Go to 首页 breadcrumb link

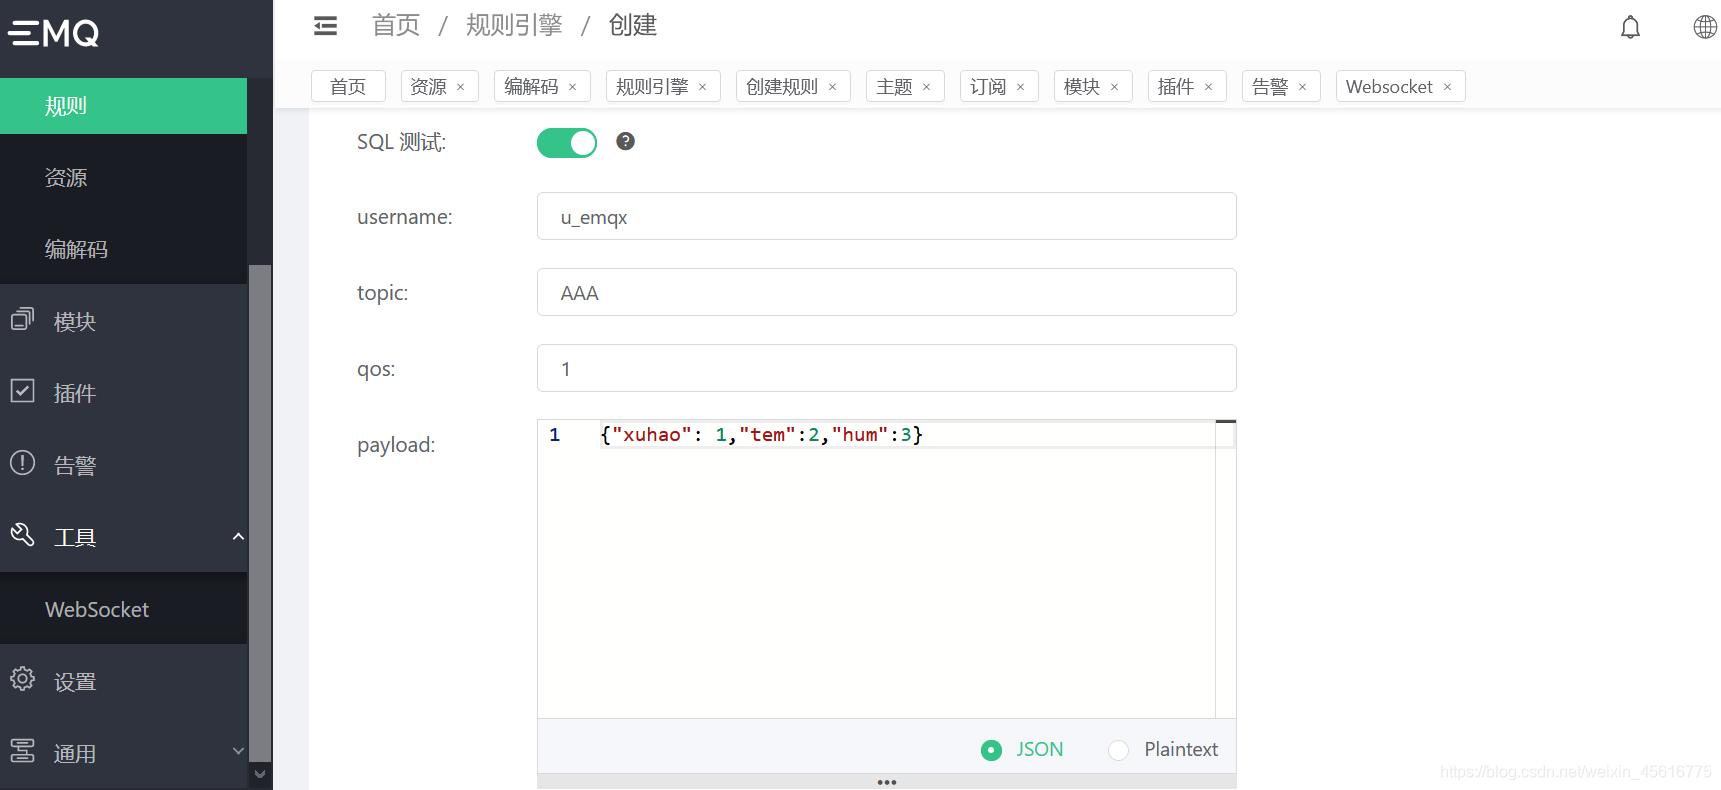pos(396,25)
